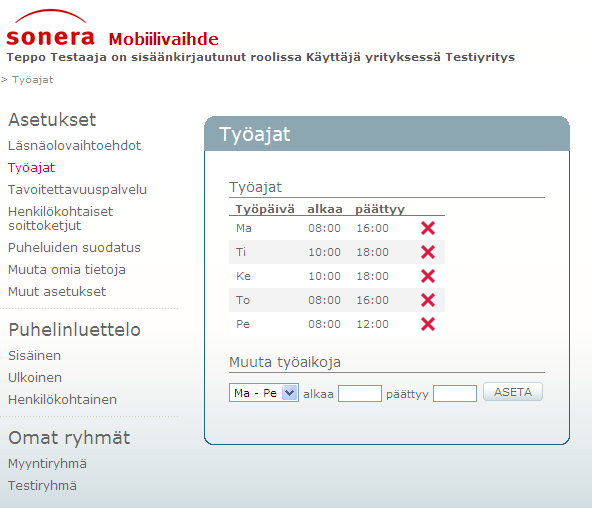Image resolution: width=592 pixels, height=508 pixels.
Task: Focus the päättyy end time field
Action: [x=455, y=393]
